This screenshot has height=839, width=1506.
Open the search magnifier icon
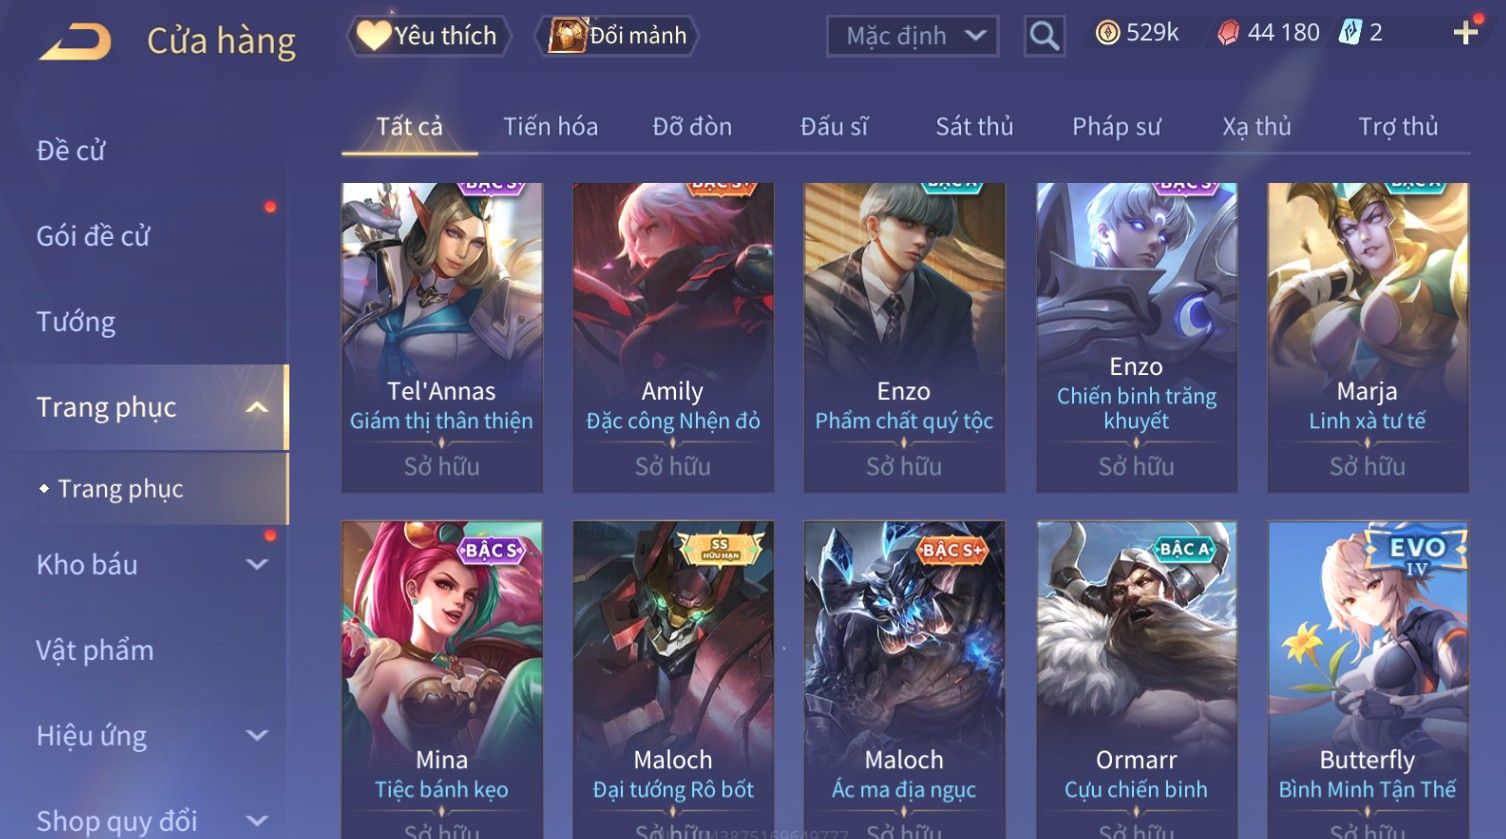click(x=1044, y=37)
